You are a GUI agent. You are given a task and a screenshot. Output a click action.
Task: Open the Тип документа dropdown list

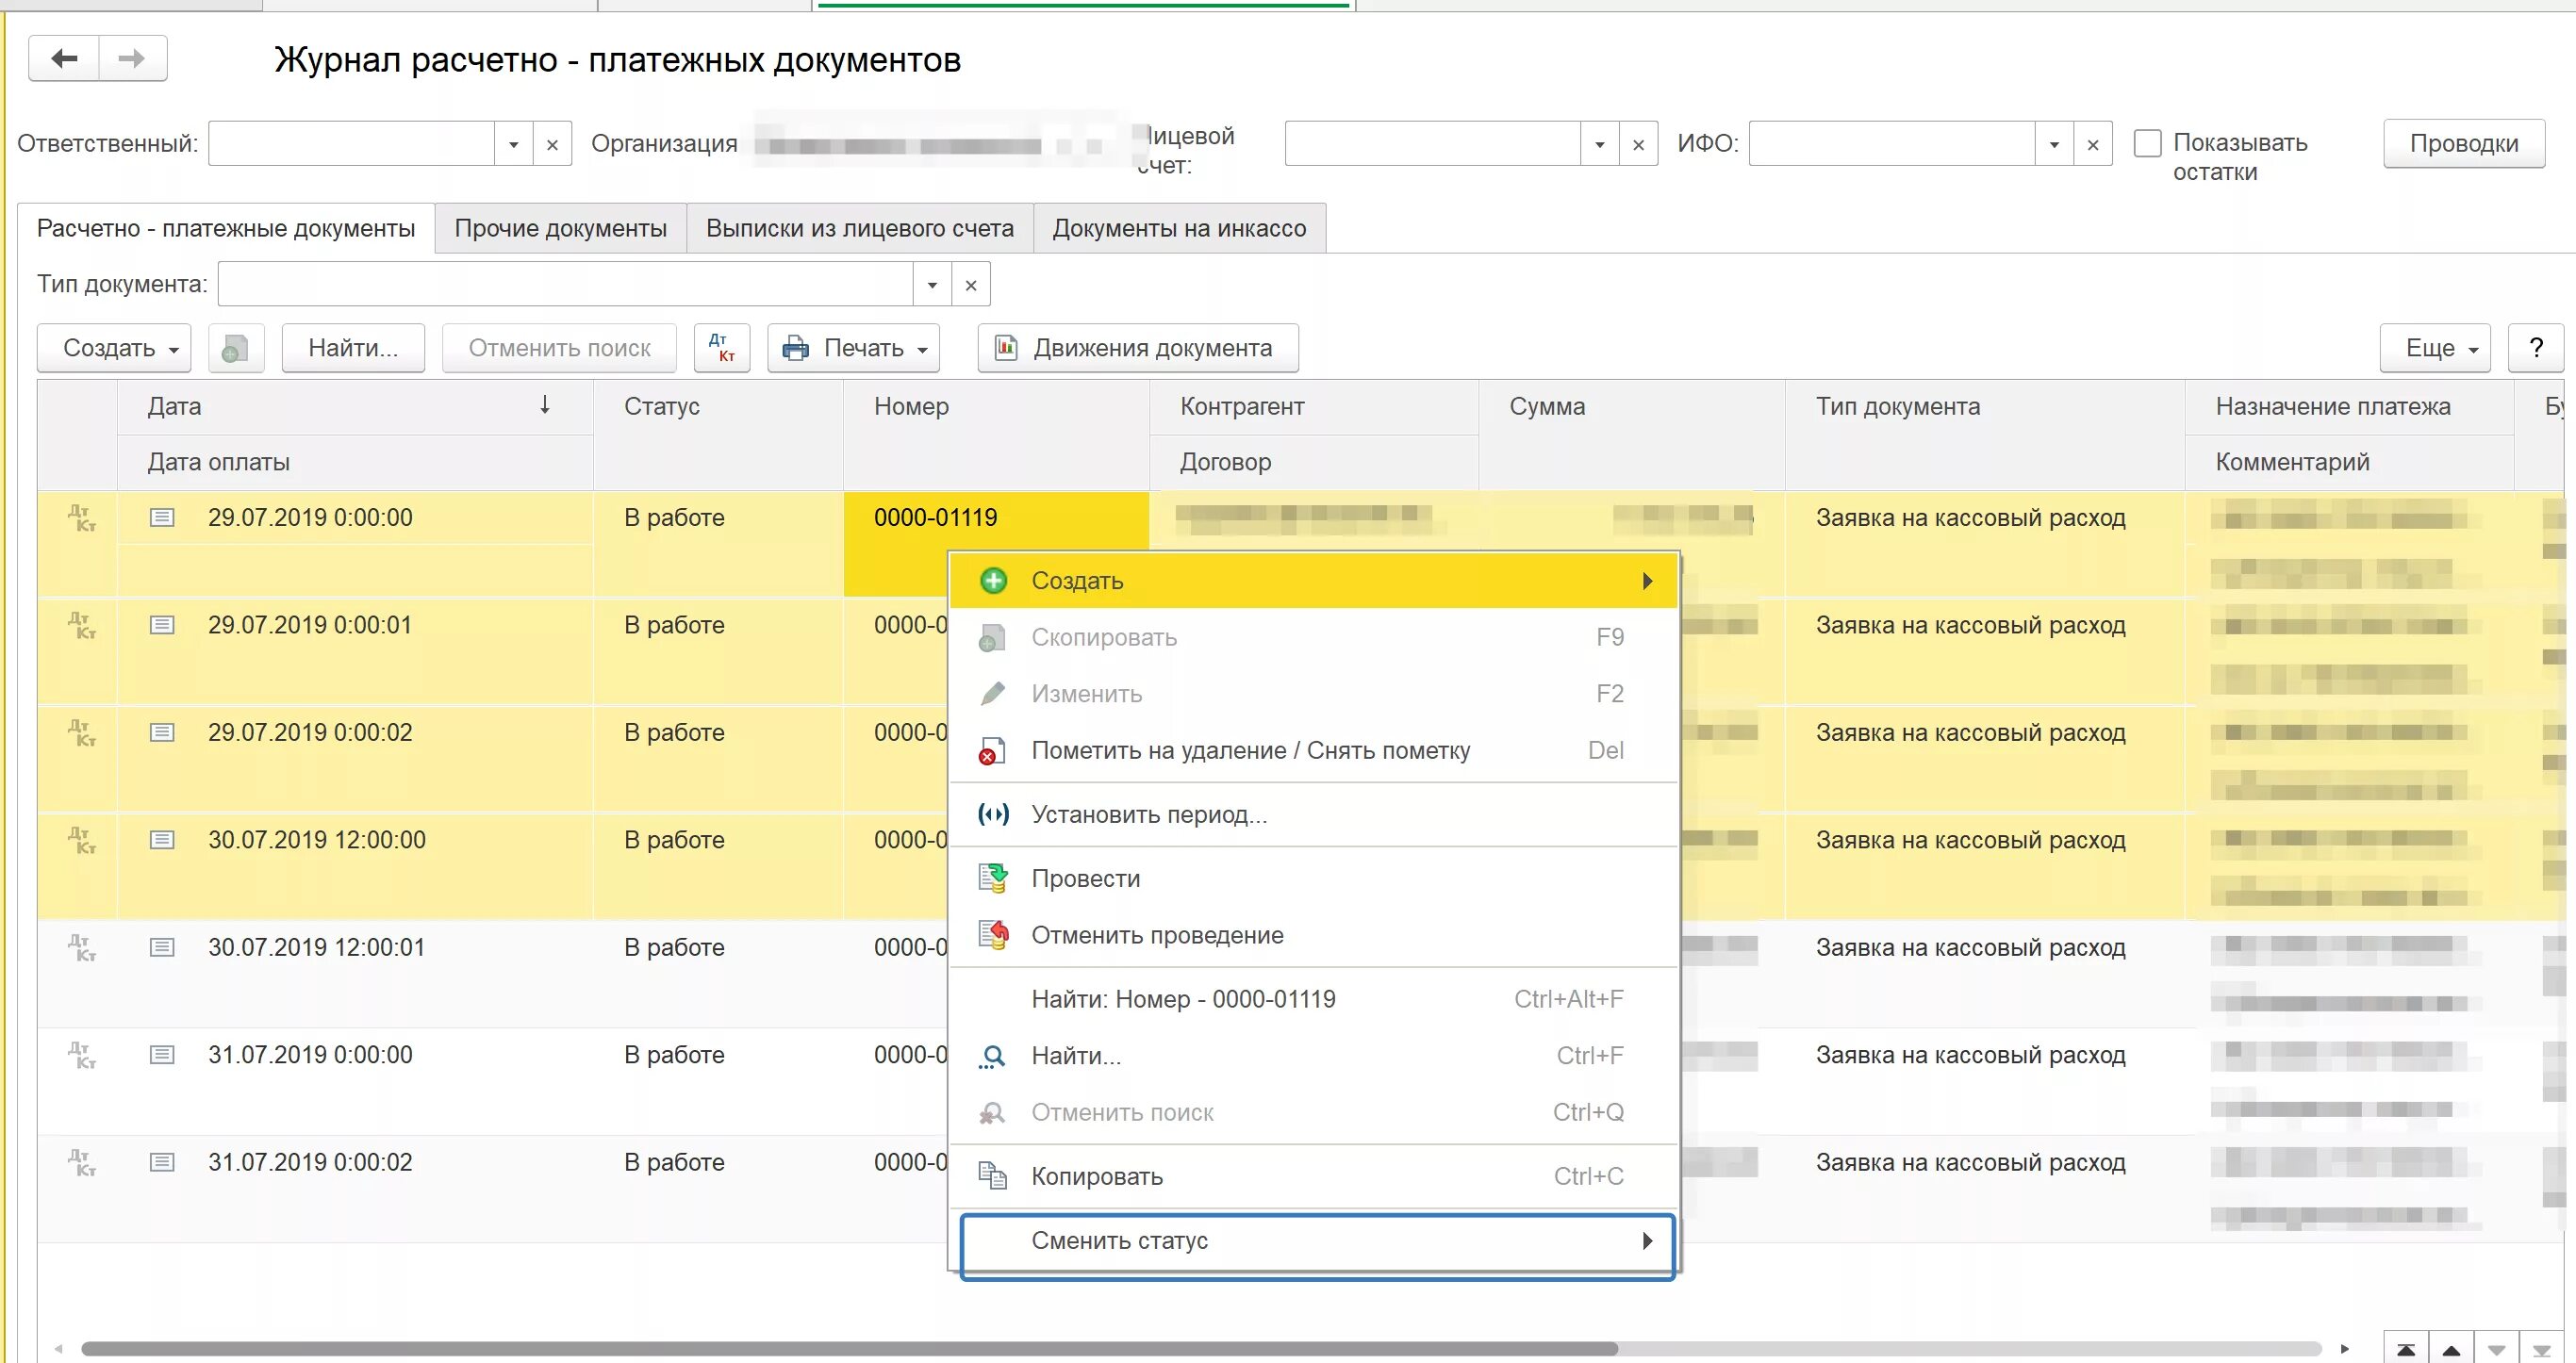[932, 285]
